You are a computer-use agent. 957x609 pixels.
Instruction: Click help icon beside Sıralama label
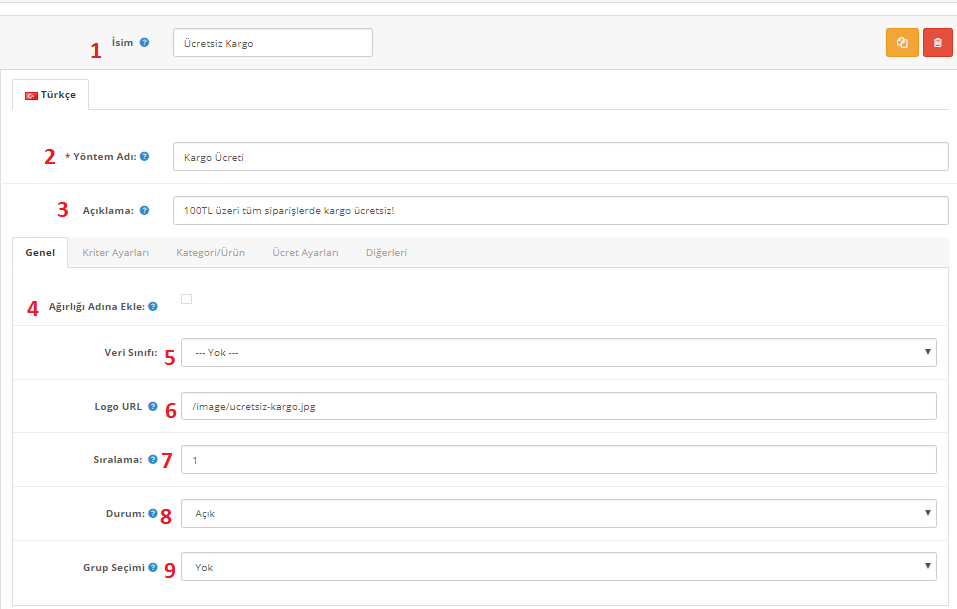[x=152, y=460]
